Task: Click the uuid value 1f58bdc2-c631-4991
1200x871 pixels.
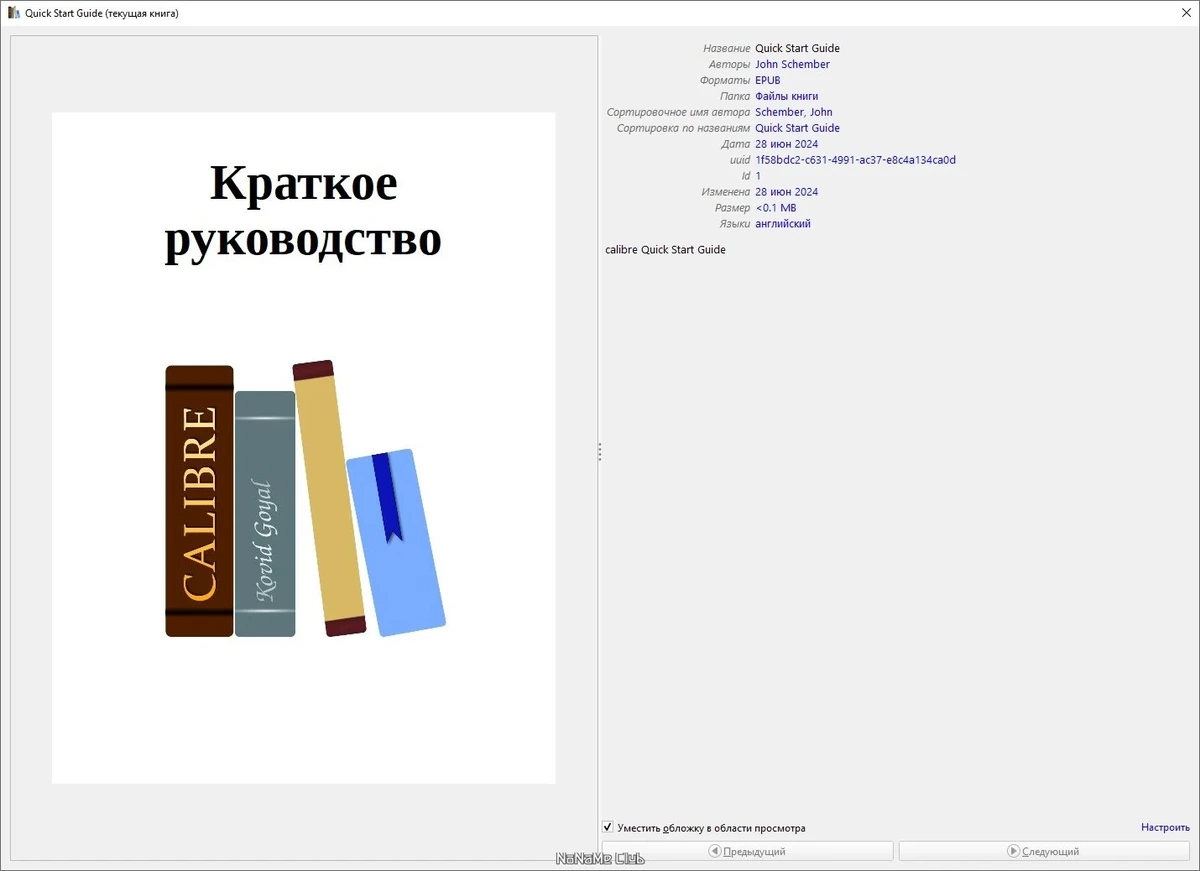Action: 855,160
